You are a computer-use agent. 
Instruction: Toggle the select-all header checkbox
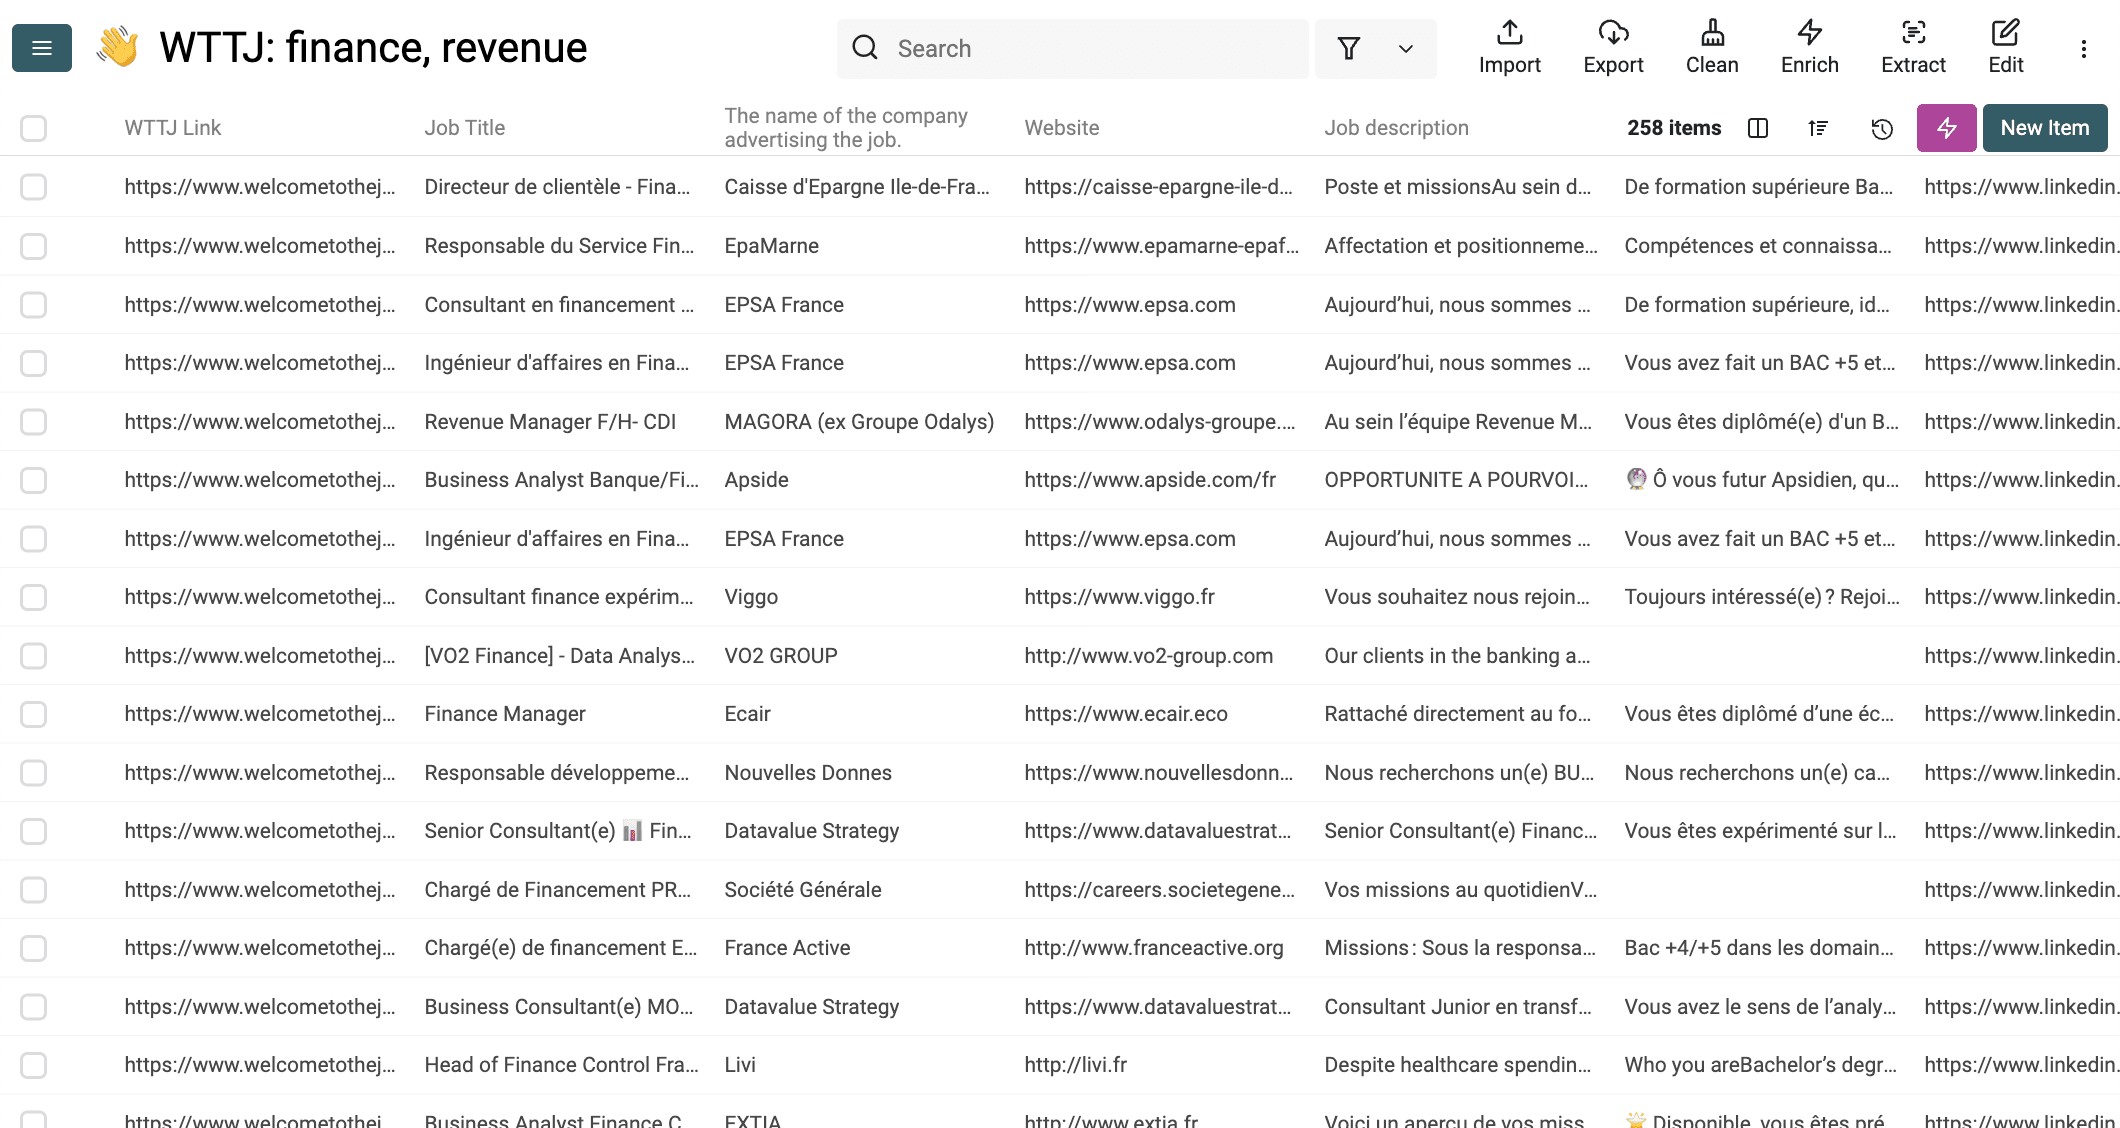click(x=34, y=128)
